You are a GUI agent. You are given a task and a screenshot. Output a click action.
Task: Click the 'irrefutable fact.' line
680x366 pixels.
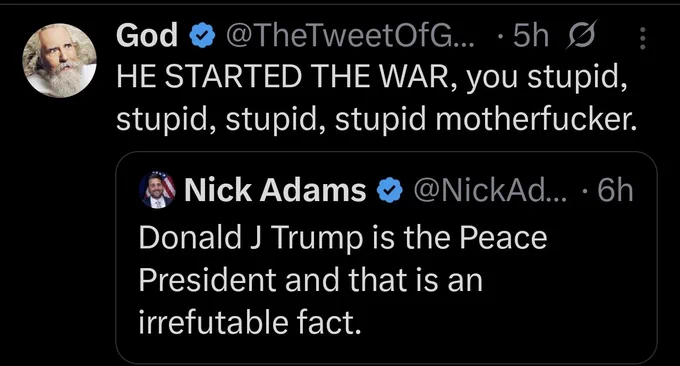250,322
